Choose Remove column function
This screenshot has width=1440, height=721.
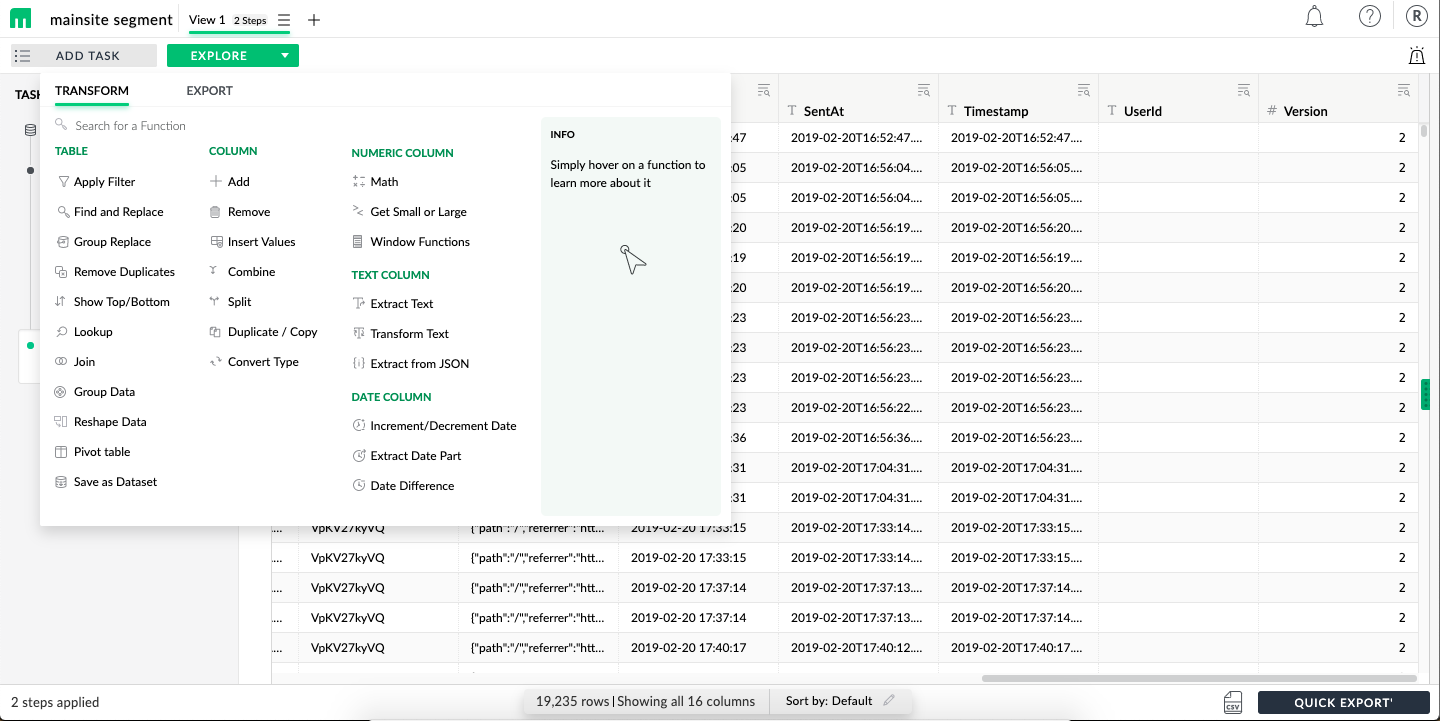pos(240,212)
